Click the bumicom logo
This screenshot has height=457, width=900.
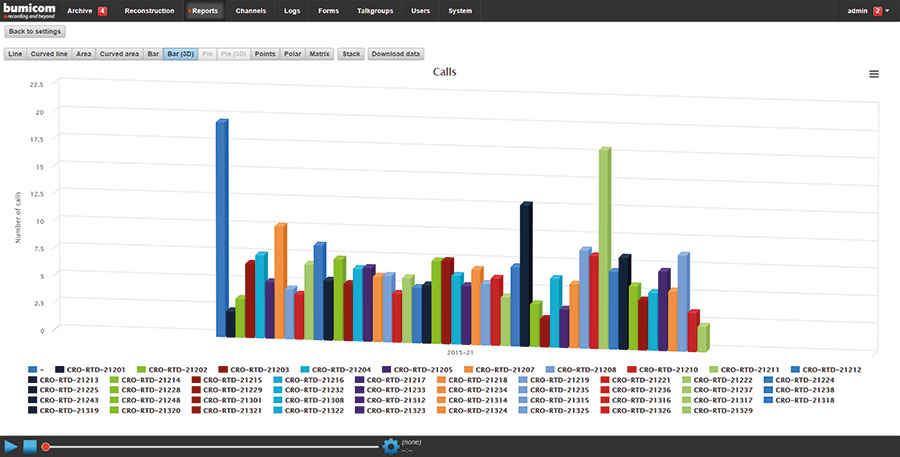(28, 10)
